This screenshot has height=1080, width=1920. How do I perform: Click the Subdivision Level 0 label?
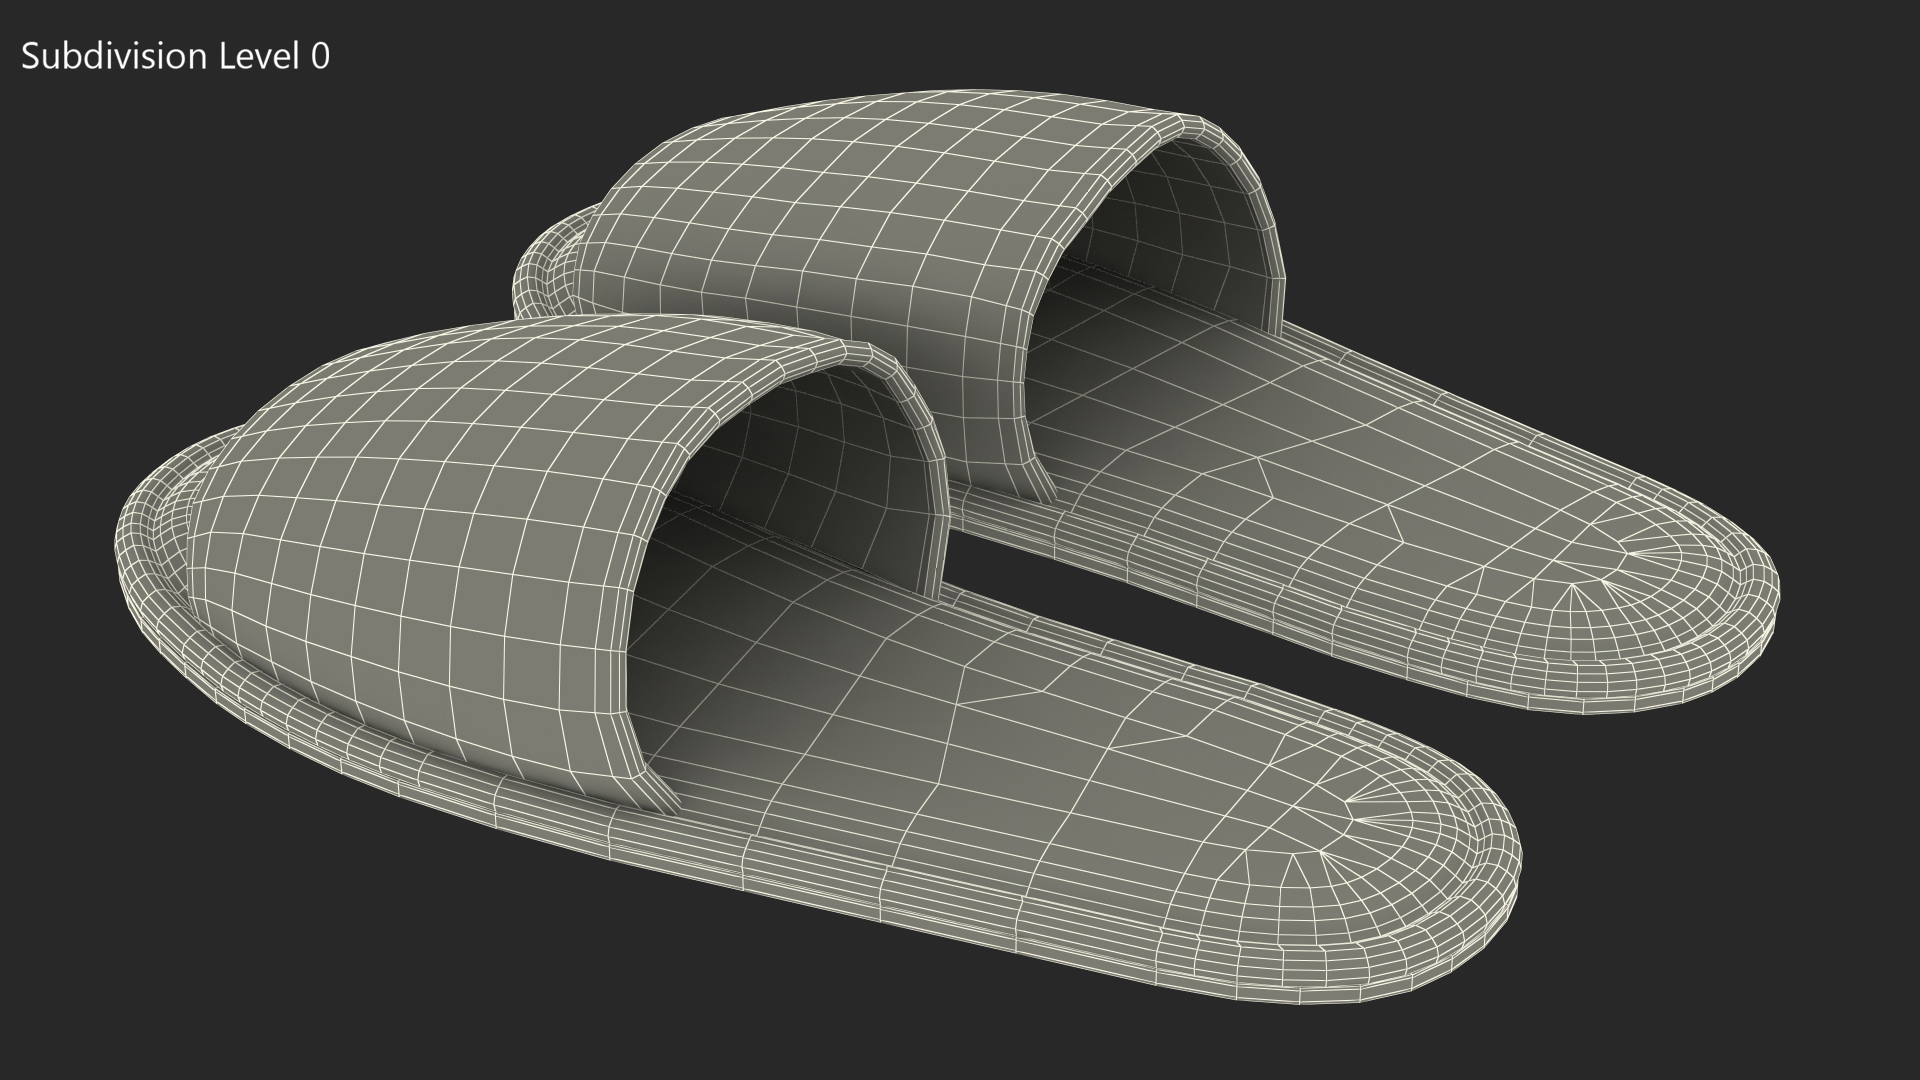pyautogui.click(x=175, y=57)
